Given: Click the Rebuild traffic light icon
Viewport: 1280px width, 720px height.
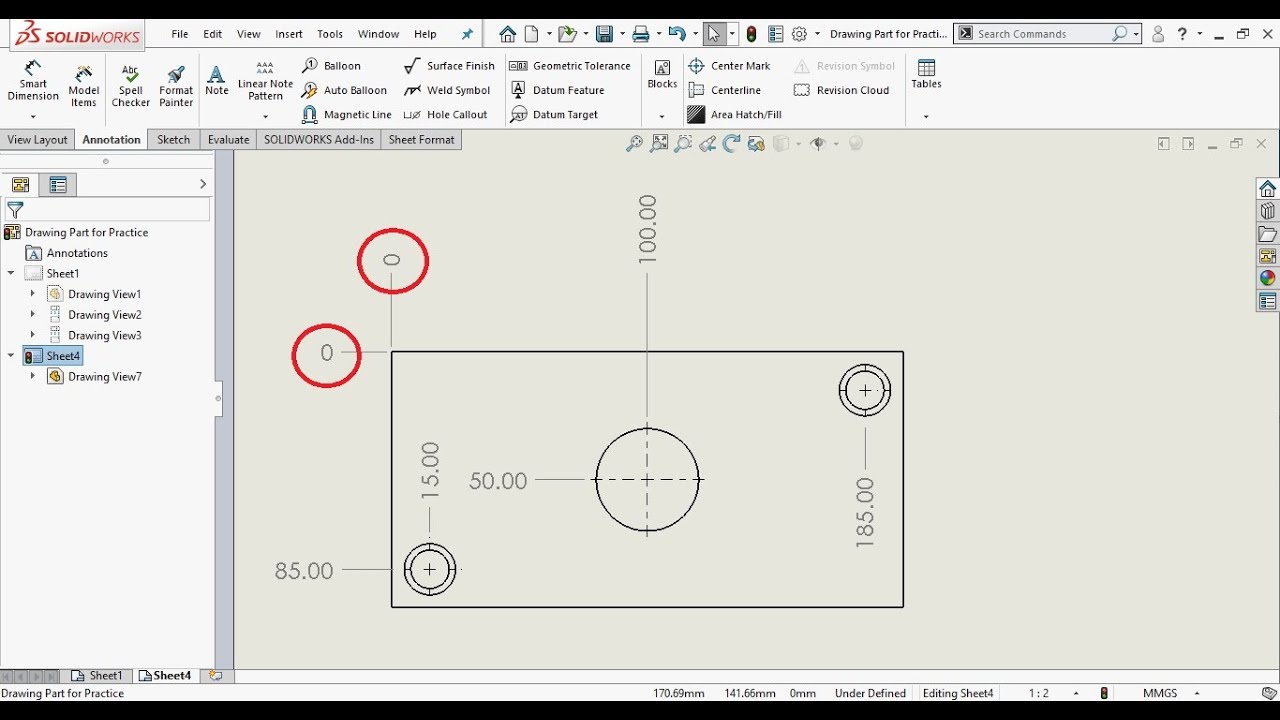Looking at the screenshot, I should [x=751, y=34].
